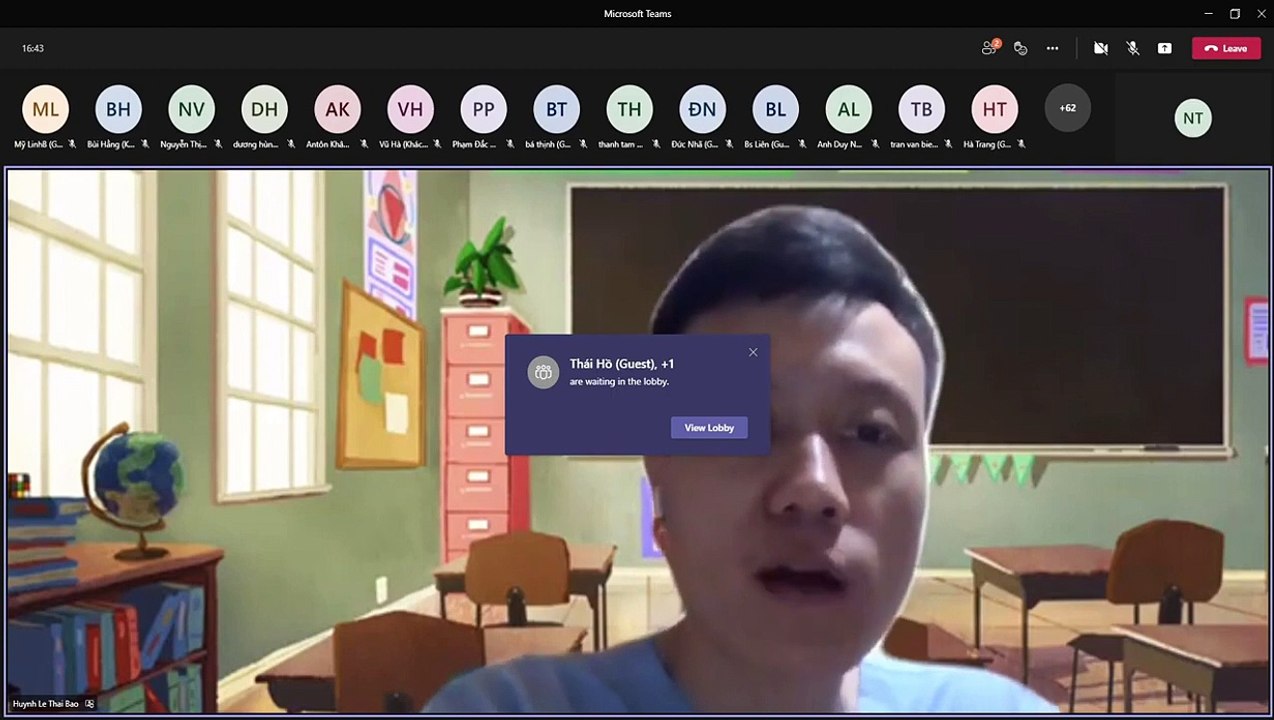Screen dimensions: 1274x720
Task: Select participant avatar AL
Action: [x=848, y=110]
